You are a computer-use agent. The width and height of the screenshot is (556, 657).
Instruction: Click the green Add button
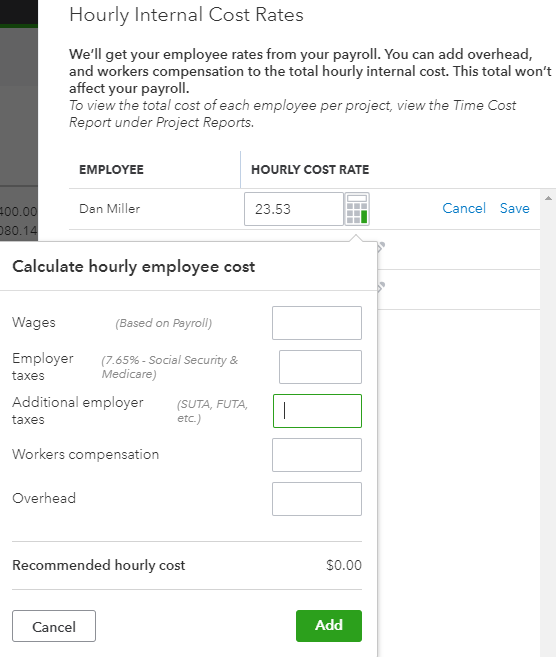[329, 626]
